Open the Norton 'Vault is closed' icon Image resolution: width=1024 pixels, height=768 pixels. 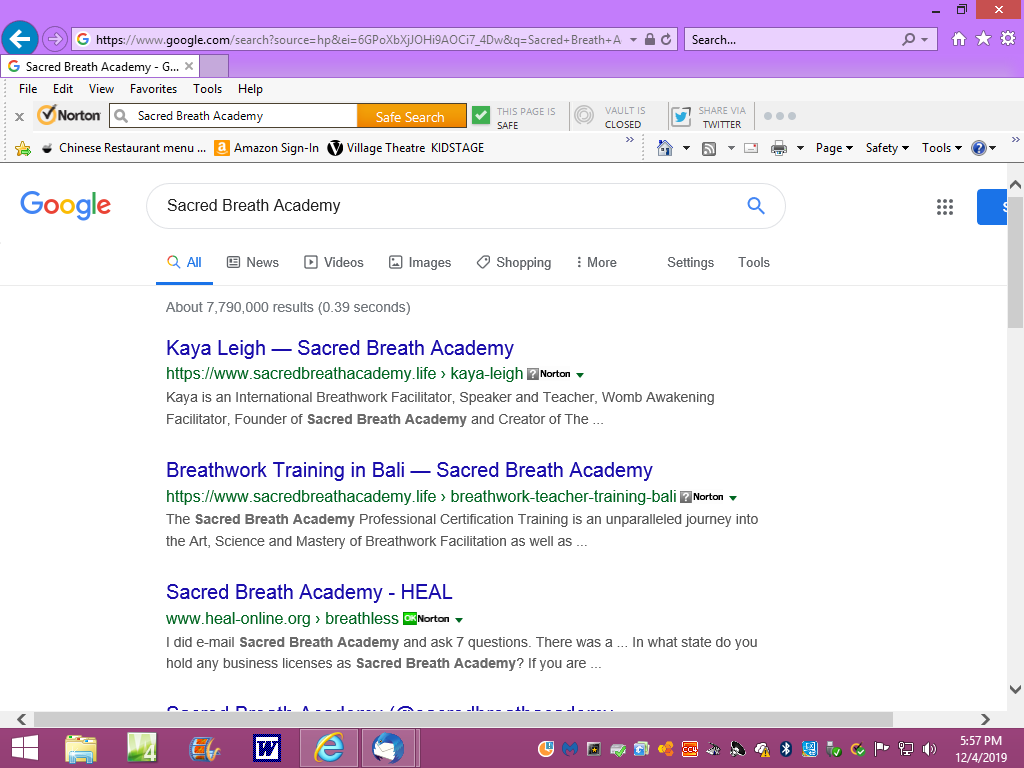coord(584,116)
